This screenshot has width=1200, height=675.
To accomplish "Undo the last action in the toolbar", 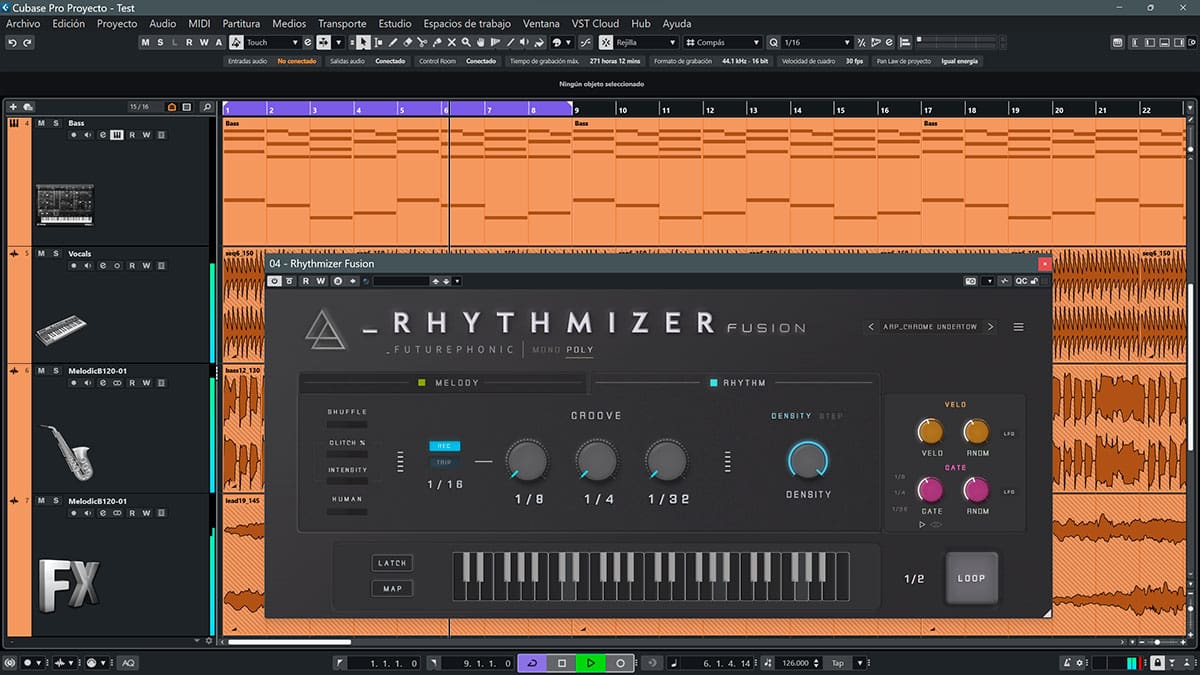I will (12, 42).
